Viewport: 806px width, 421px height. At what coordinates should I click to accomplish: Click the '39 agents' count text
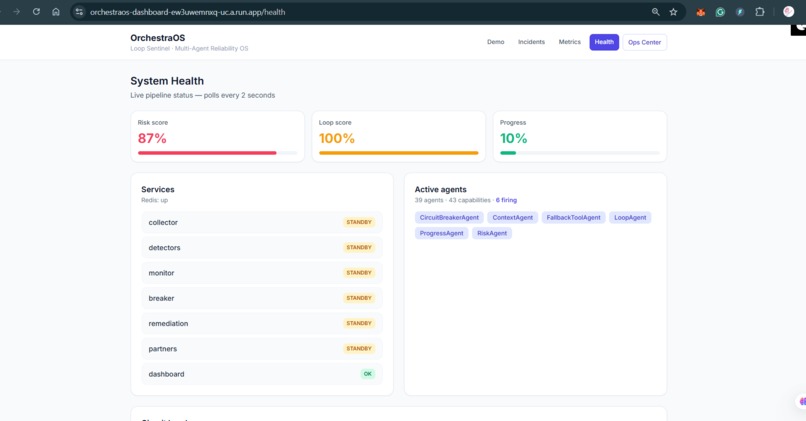tap(429, 200)
